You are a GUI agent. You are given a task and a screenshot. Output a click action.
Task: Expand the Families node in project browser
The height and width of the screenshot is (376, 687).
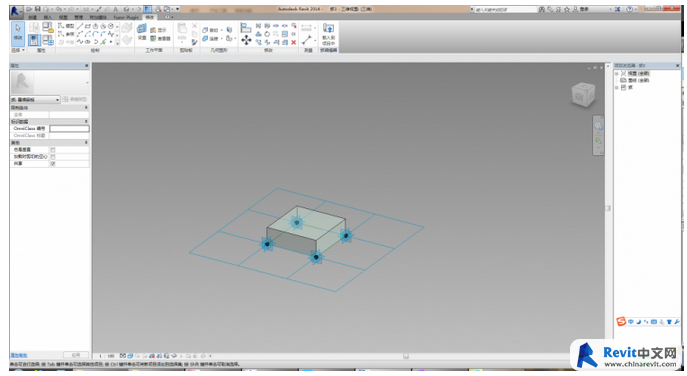[616, 88]
